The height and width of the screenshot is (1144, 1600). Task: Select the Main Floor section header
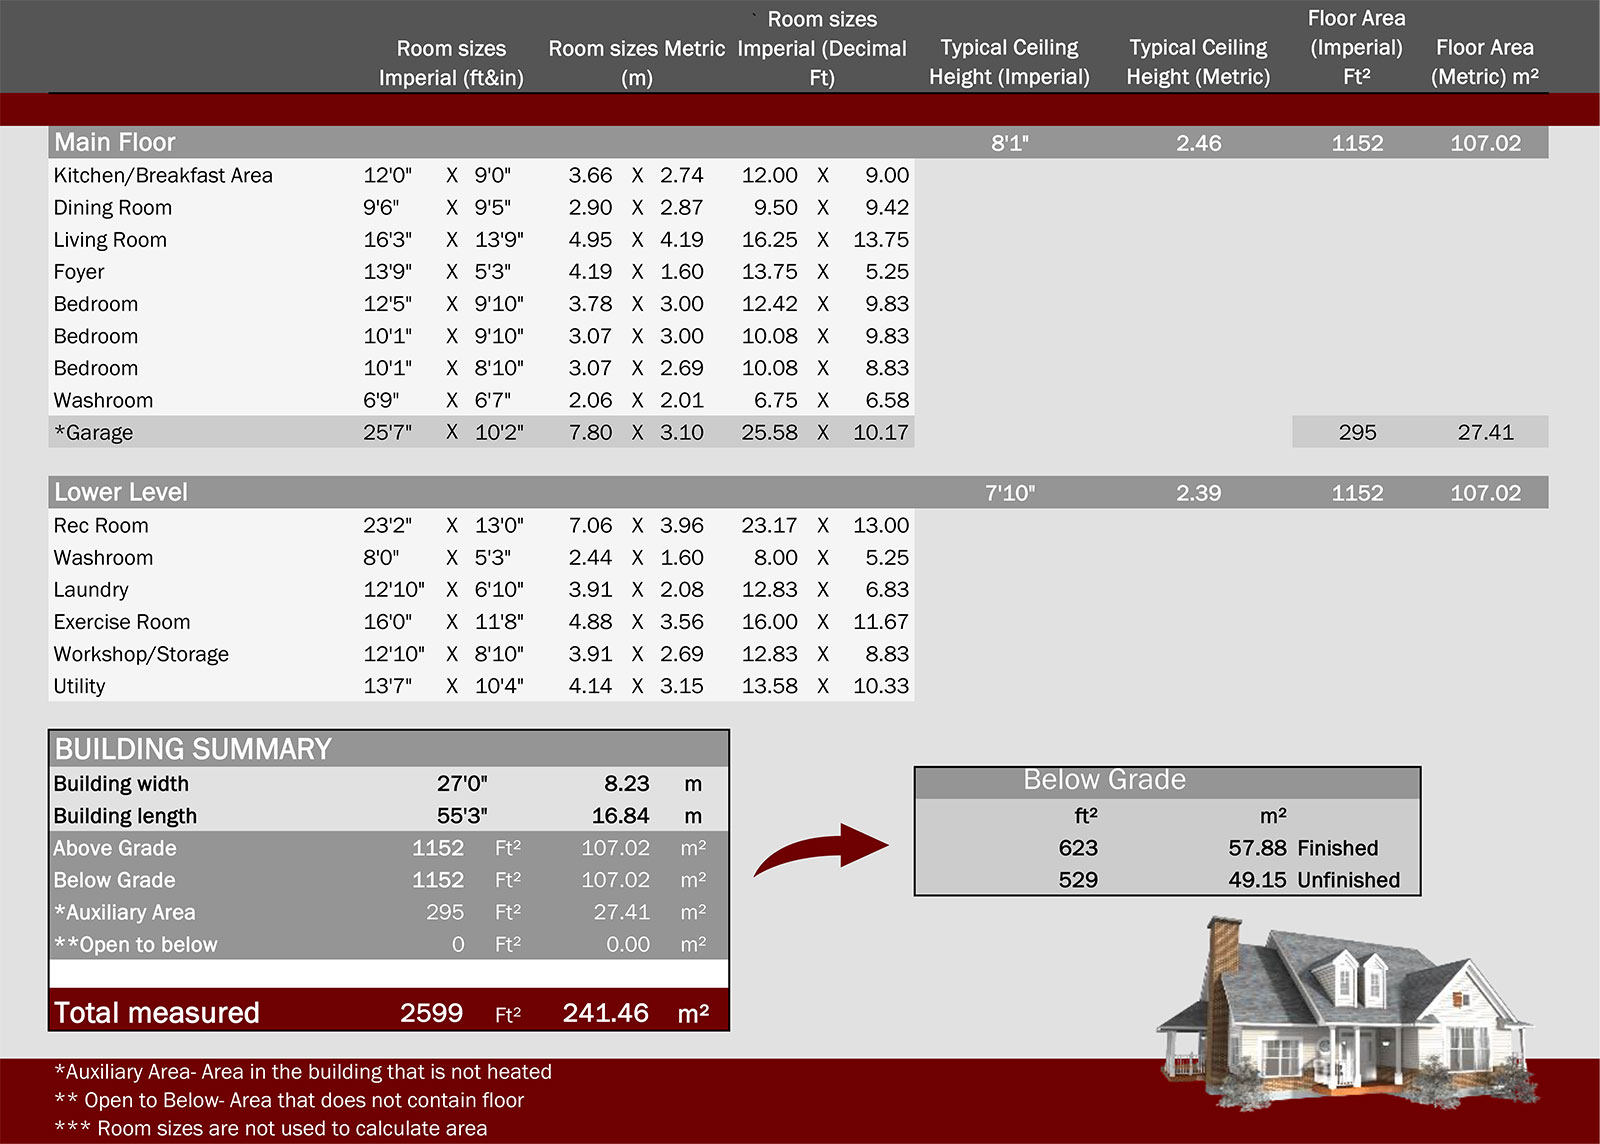[115, 142]
